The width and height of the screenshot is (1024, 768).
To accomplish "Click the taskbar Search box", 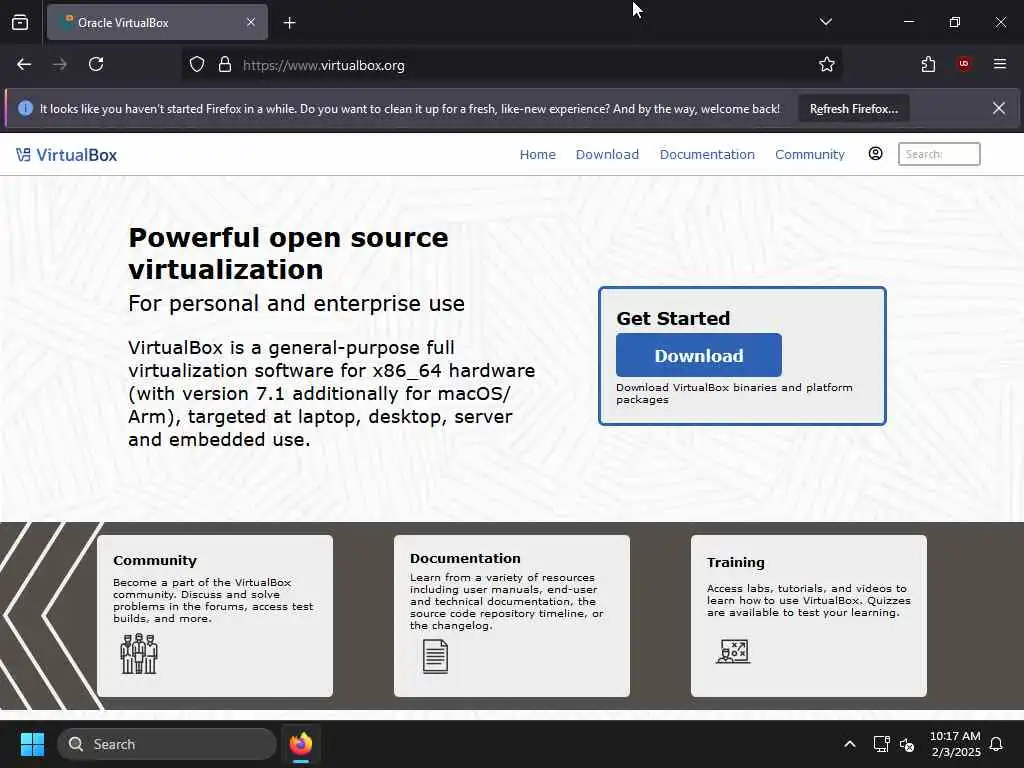I will 167,744.
